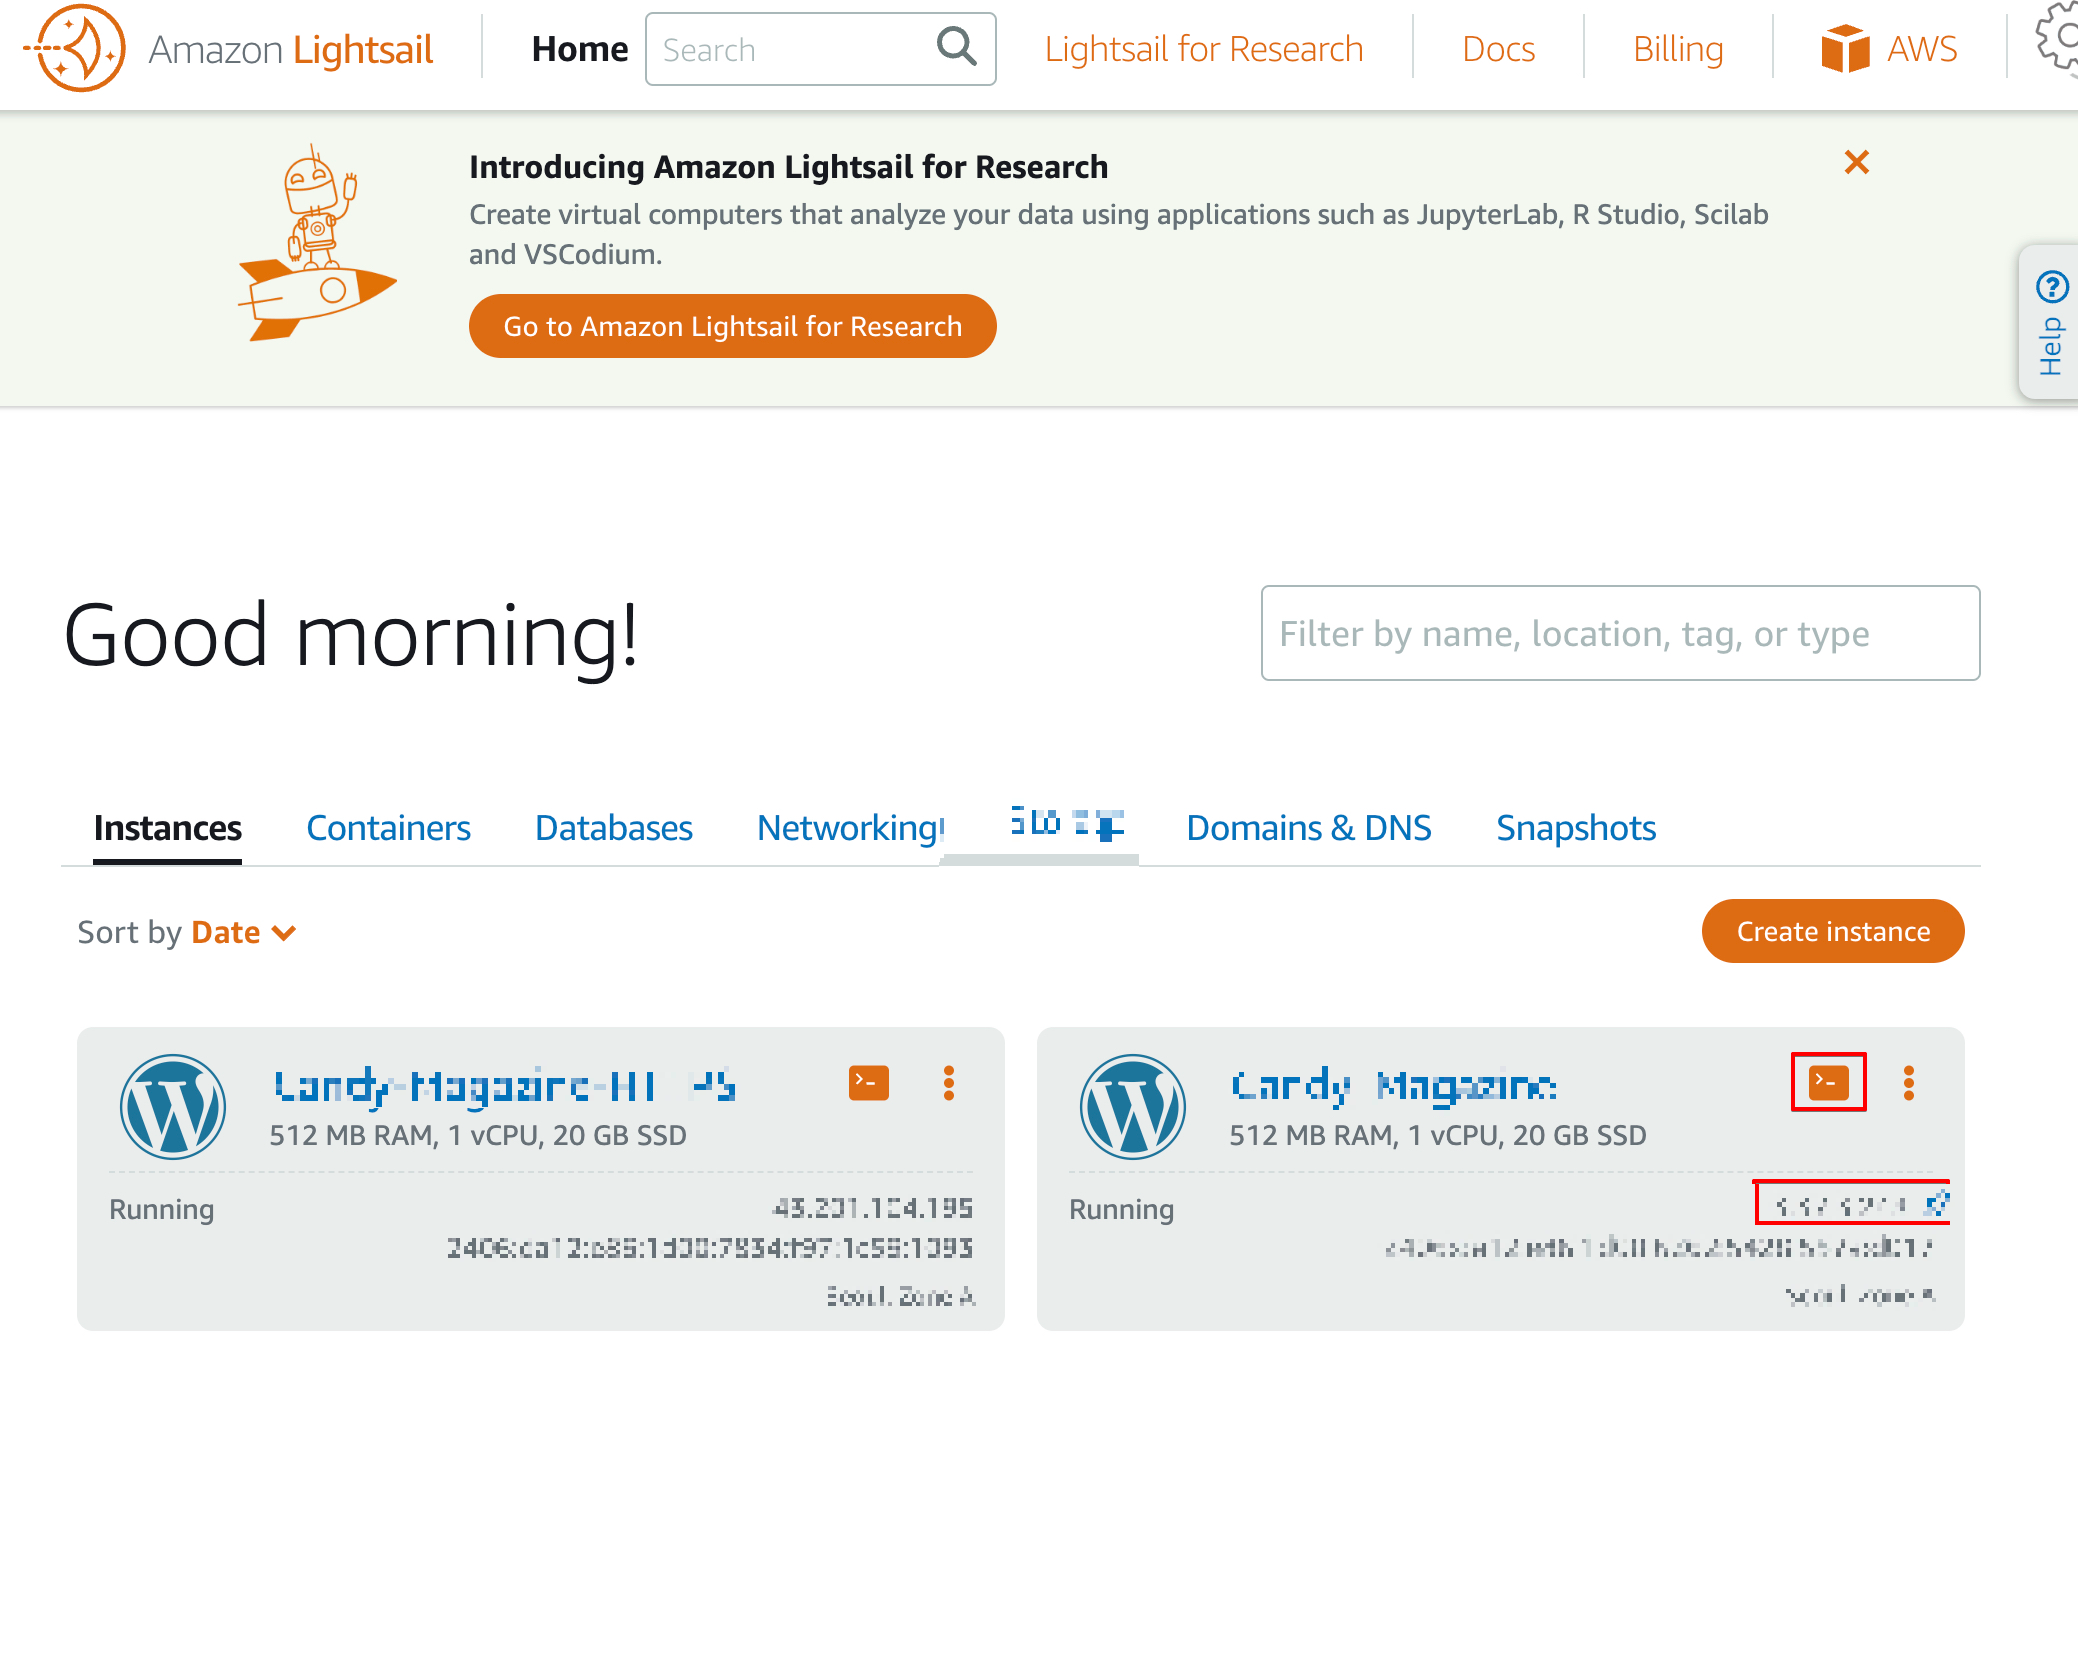This screenshot has height=1666, width=2078.
Task: Open three-dot menu of second instance
Action: coord(1909,1082)
